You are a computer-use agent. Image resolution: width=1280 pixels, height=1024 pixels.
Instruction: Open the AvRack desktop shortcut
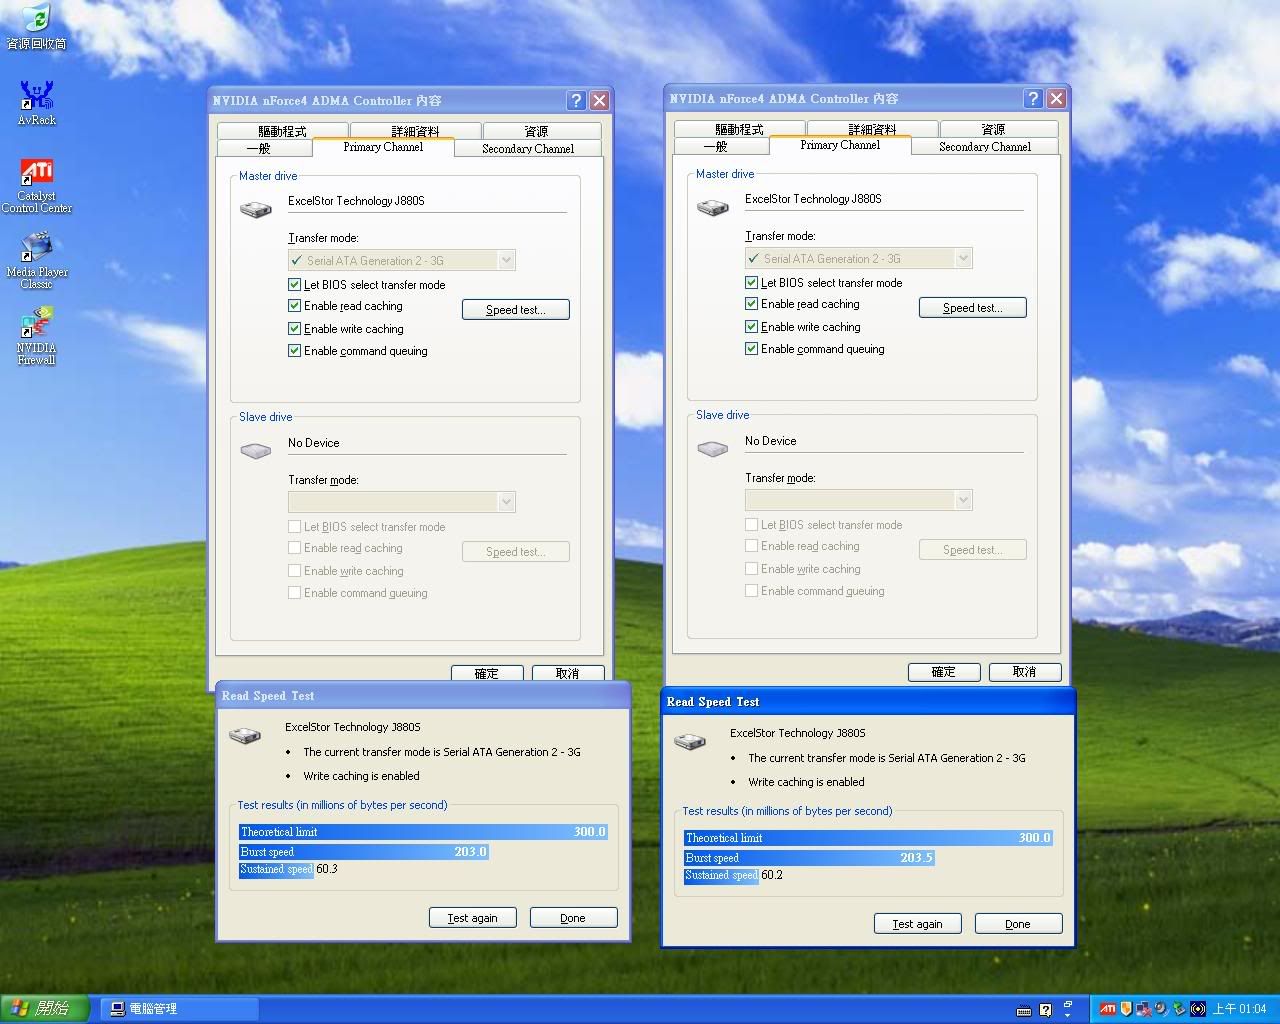36,103
